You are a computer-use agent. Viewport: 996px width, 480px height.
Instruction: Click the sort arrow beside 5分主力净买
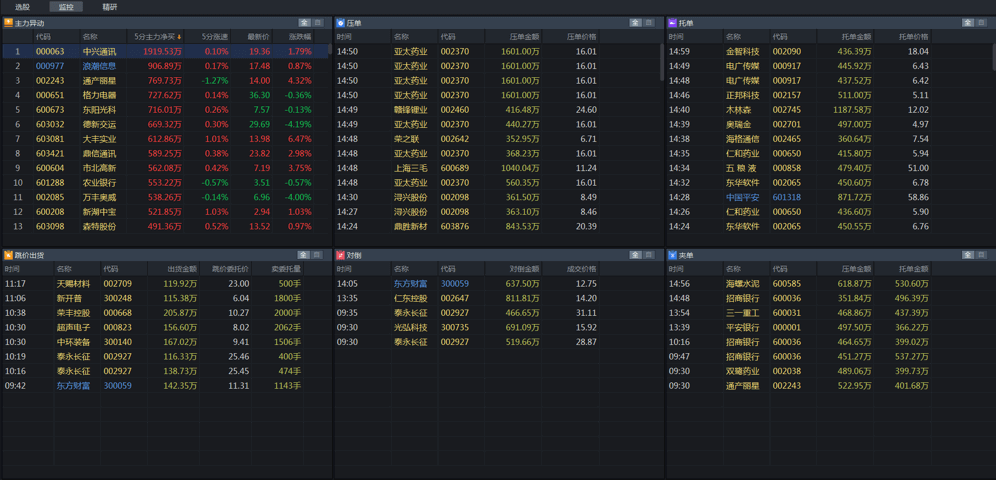180,37
